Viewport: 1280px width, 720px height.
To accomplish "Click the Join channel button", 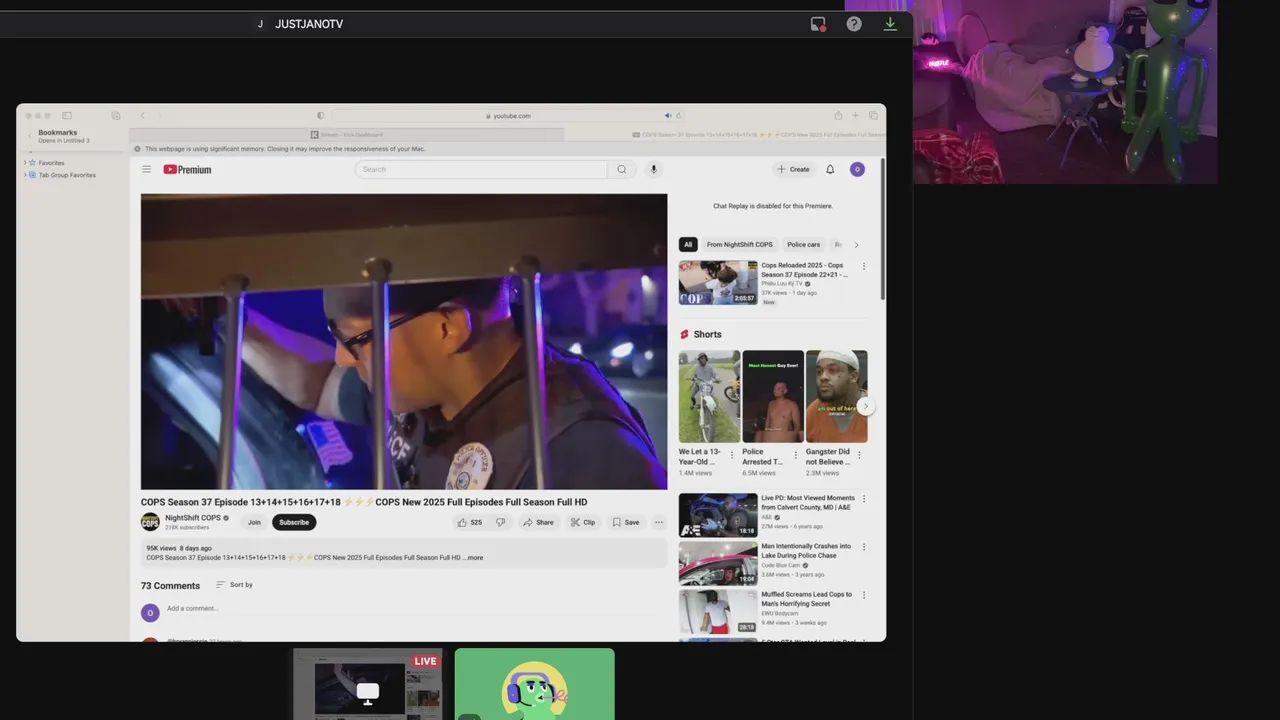I will (254, 522).
